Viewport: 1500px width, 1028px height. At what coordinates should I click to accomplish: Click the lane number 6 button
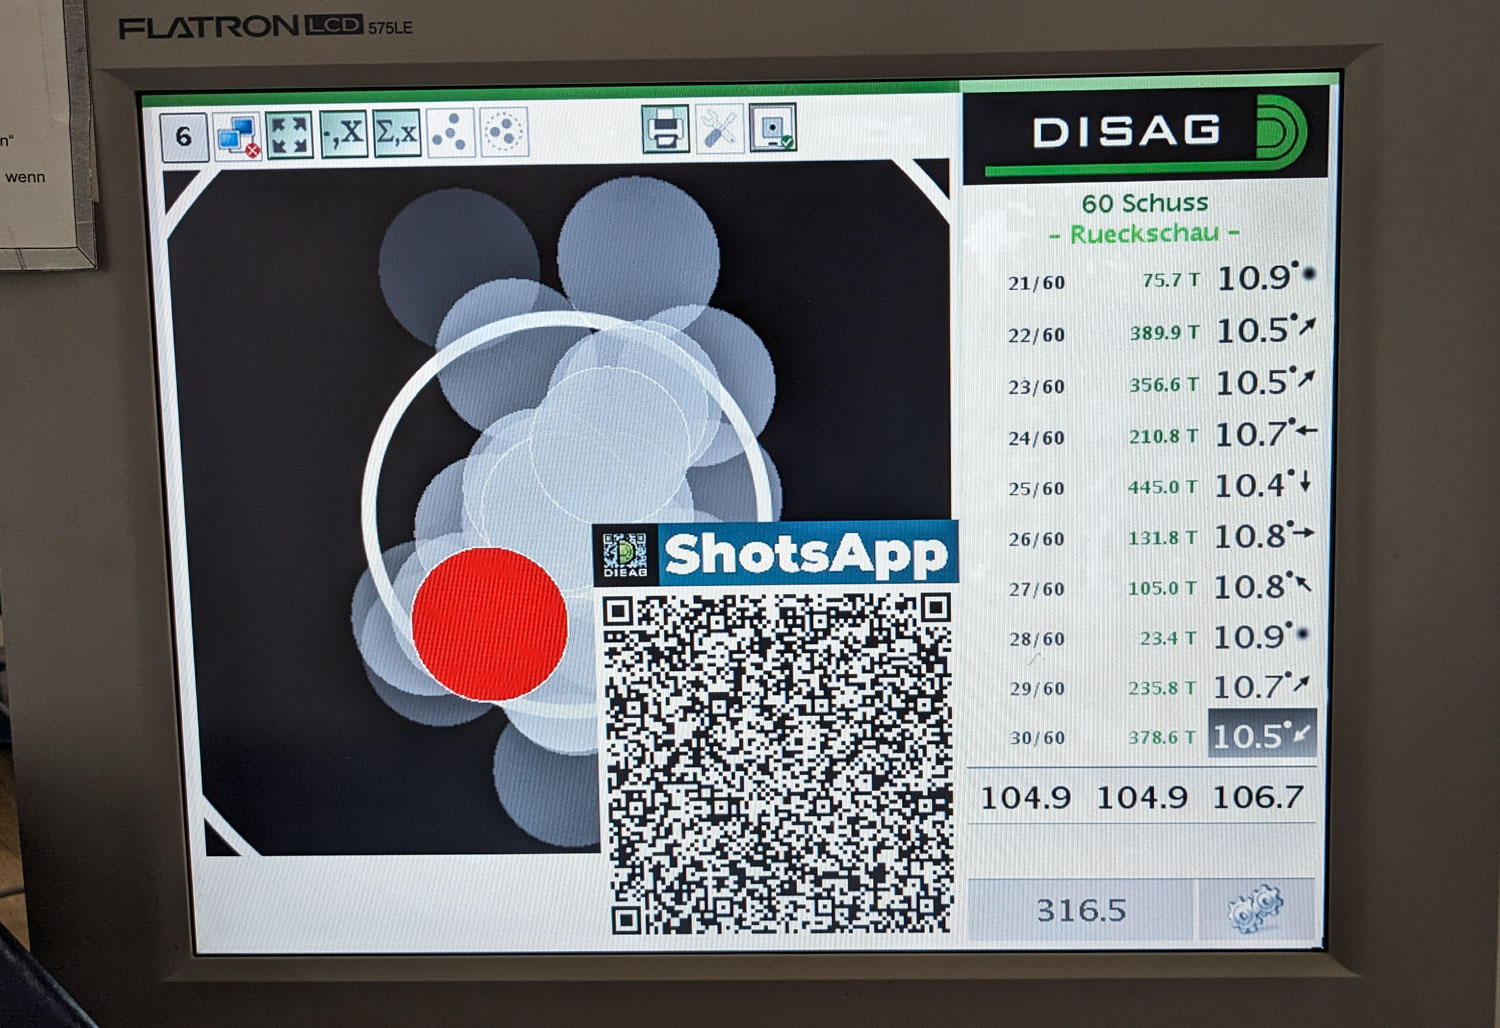click(184, 136)
